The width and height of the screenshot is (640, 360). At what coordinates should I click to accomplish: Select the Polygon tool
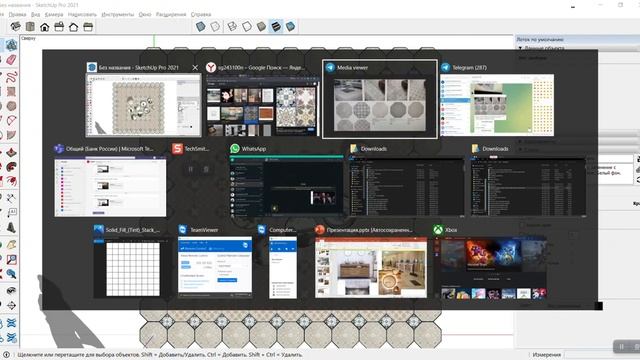11,106
